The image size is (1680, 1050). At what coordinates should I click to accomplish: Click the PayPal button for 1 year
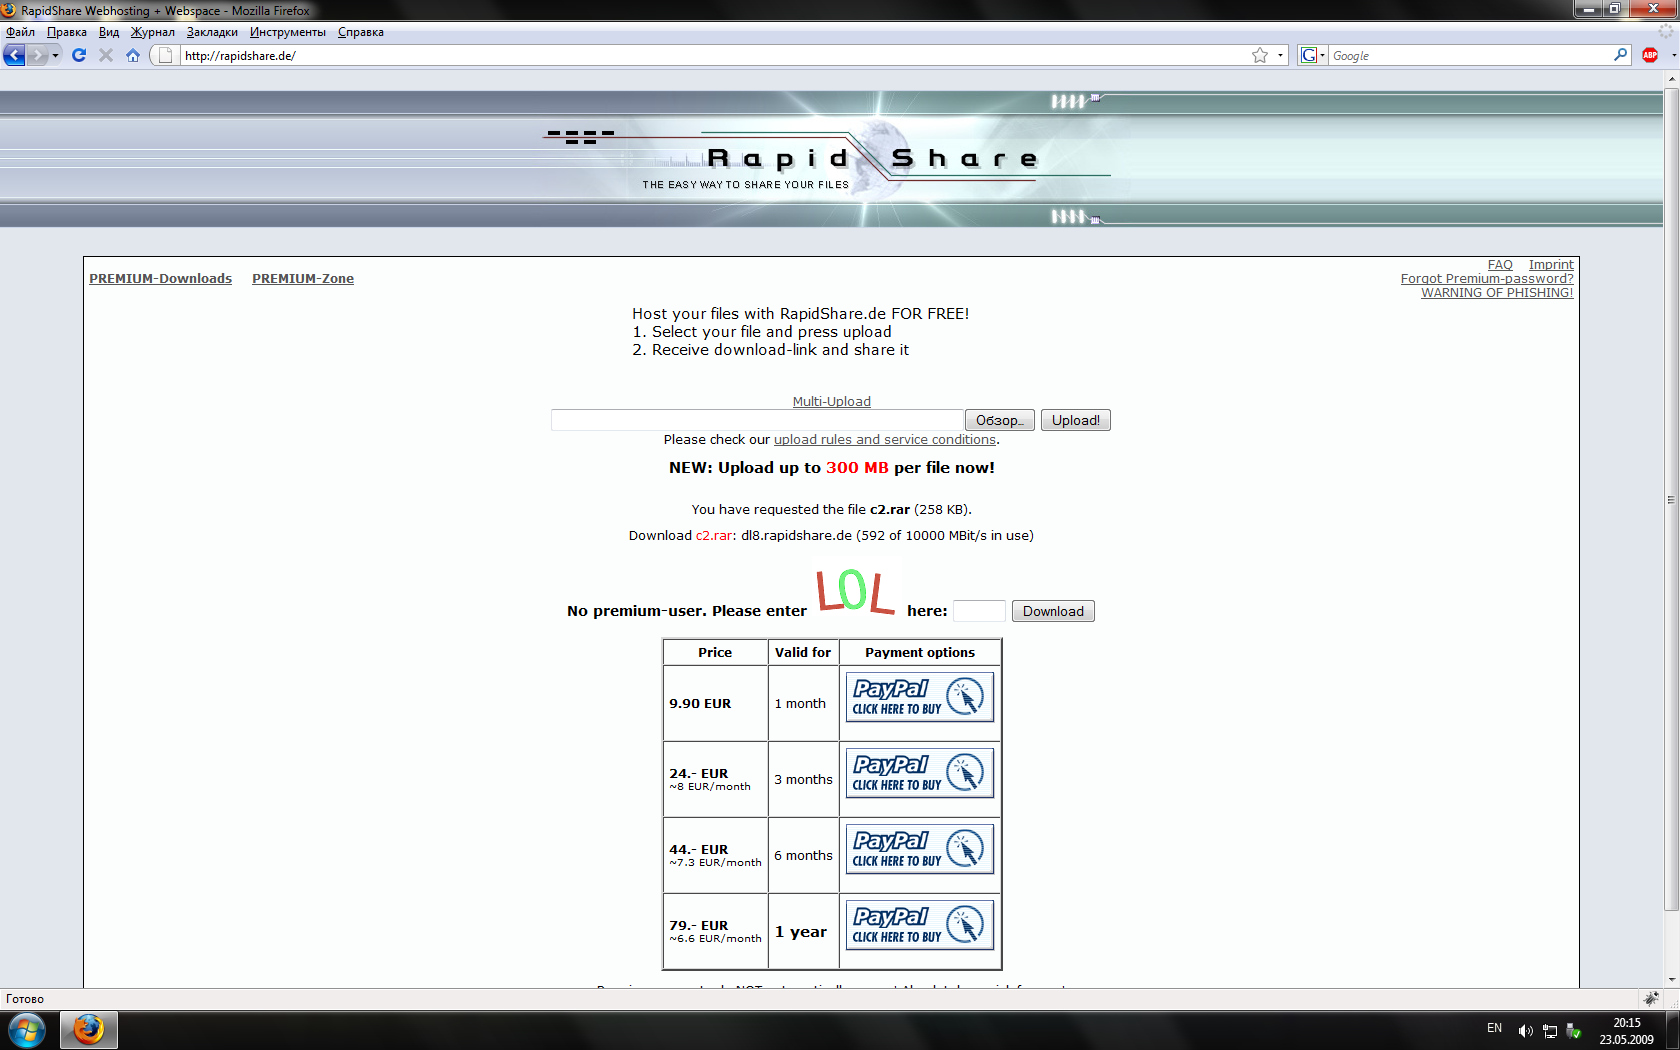point(920,925)
